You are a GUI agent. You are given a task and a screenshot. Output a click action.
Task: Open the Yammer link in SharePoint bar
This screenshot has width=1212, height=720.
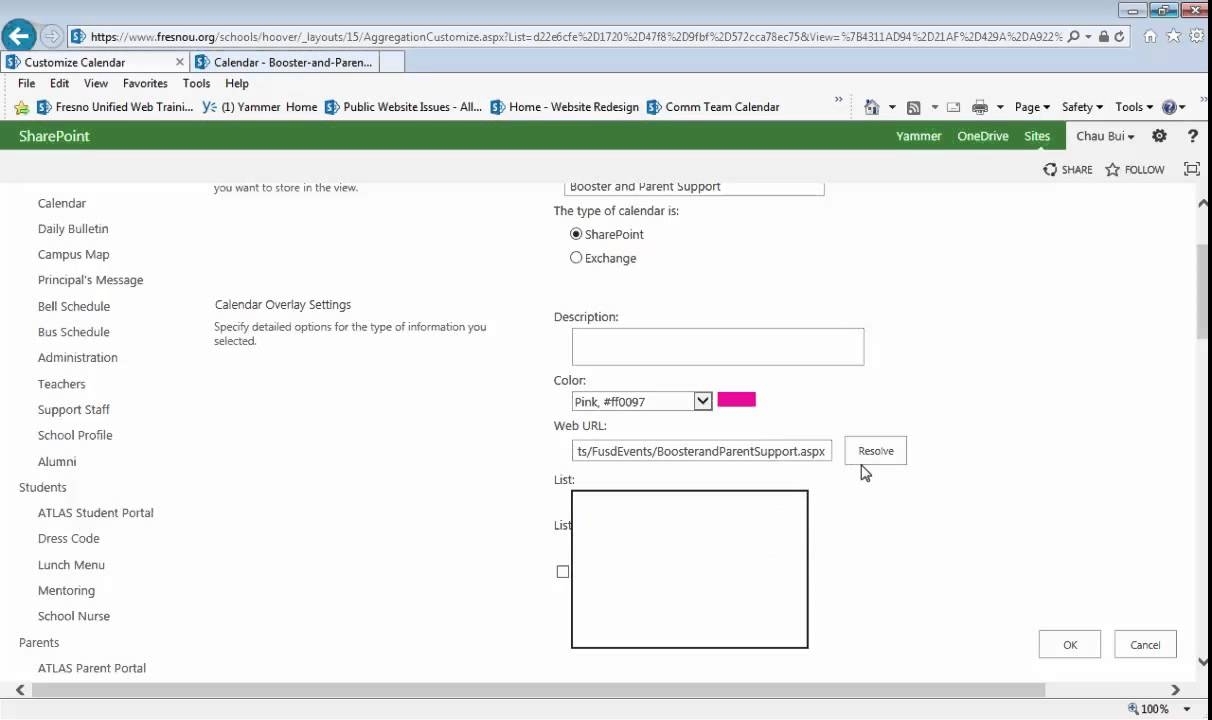point(918,136)
